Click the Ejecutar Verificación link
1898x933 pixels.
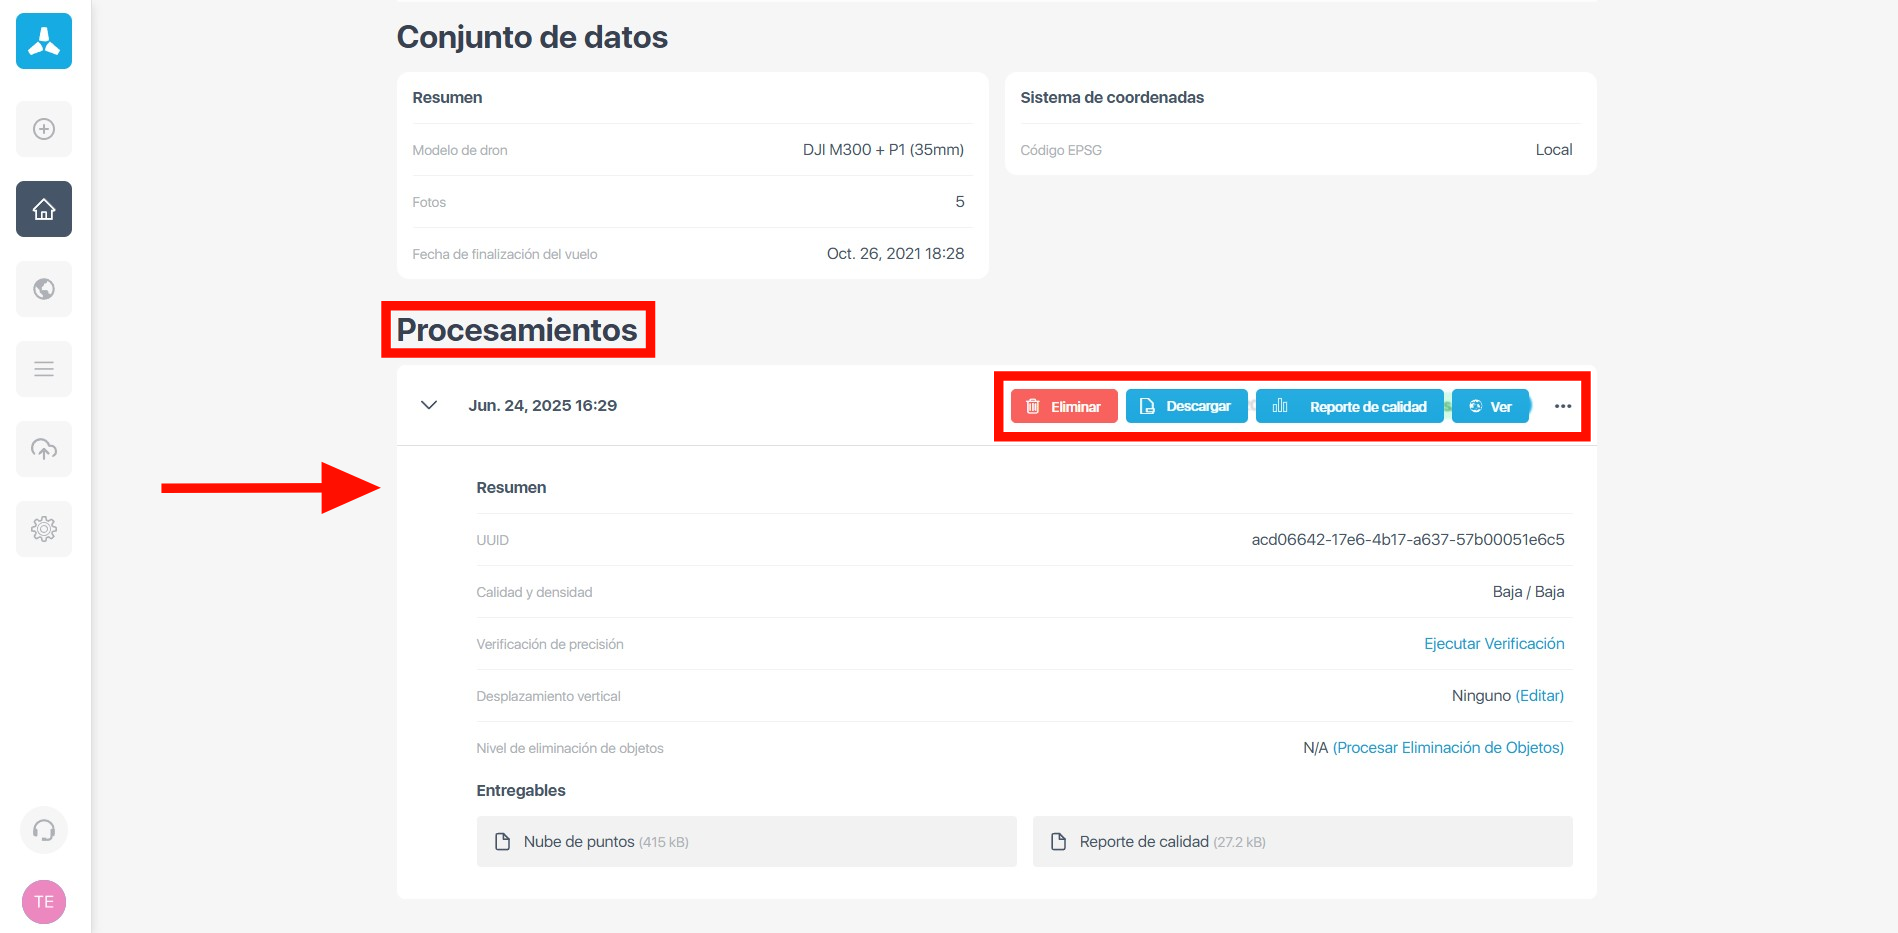pyautogui.click(x=1494, y=644)
